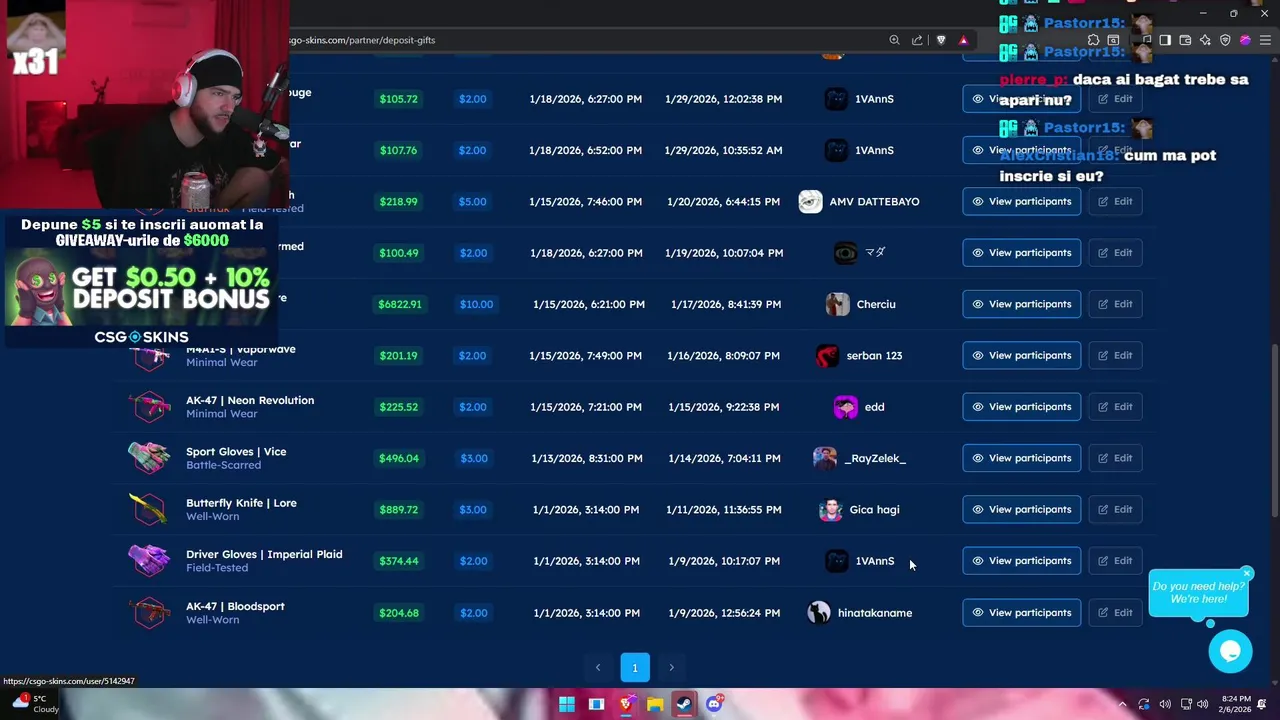The image size is (1280, 720).
Task: Open the Brave Shields lion icon
Action: tap(941, 40)
